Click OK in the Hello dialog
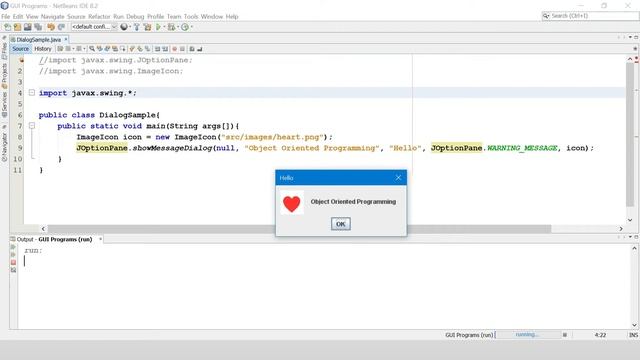Image resolution: width=640 pixels, height=360 pixels. [x=340, y=224]
